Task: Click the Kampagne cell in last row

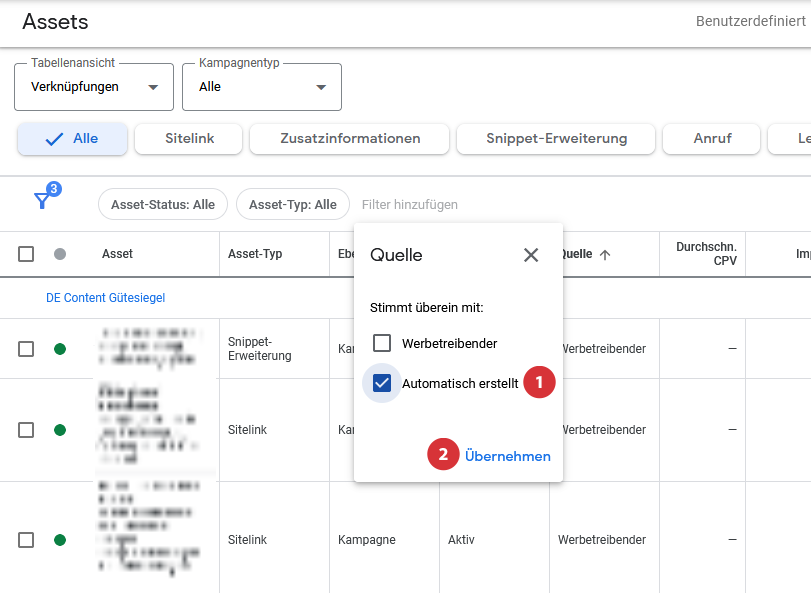Action: pyautogui.click(x=367, y=540)
